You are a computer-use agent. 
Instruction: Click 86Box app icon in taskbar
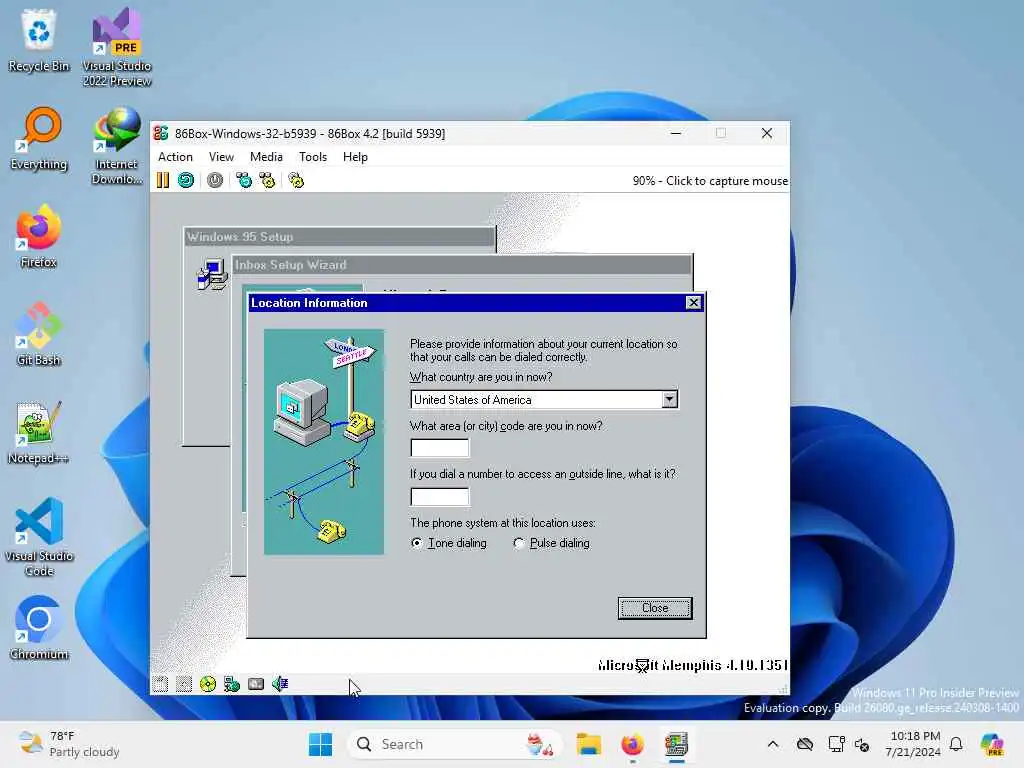click(x=677, y=744)
